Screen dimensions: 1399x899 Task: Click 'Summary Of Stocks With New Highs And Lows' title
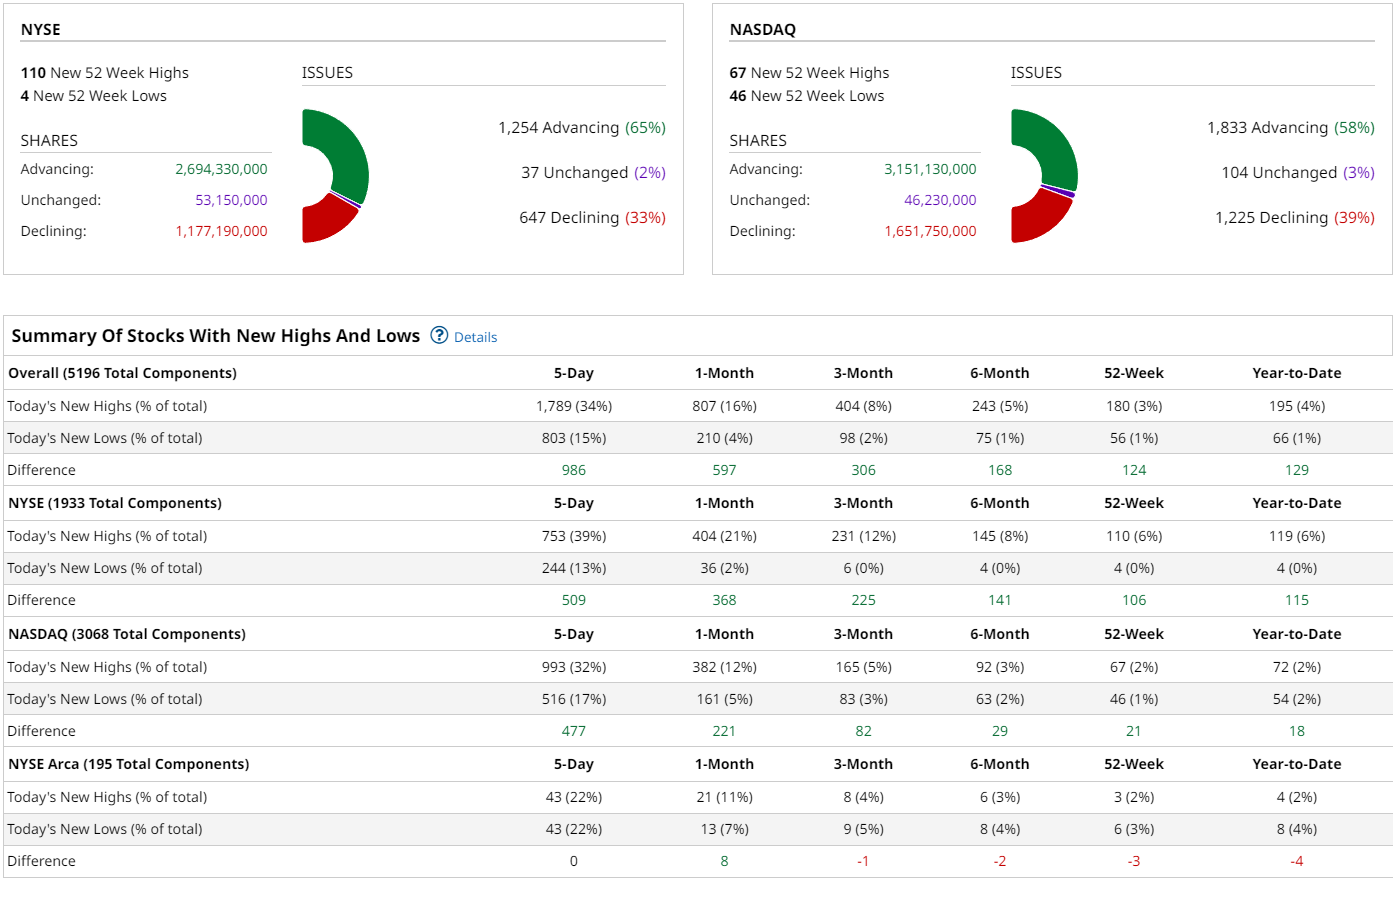[216, 335]
